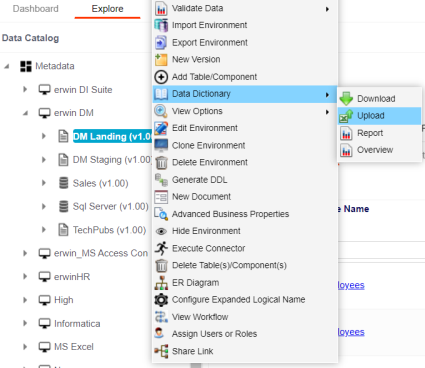Click the Execute Connector running-man icon
425x368 pixels.
click(161, 248)
